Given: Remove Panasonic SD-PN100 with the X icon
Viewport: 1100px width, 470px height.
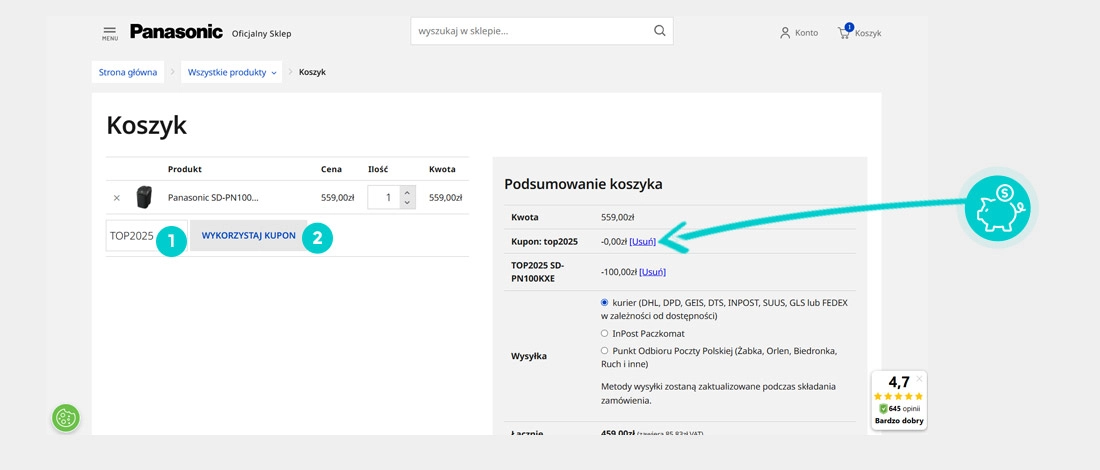Looking at the screenshot, I should tap(116, 198).
